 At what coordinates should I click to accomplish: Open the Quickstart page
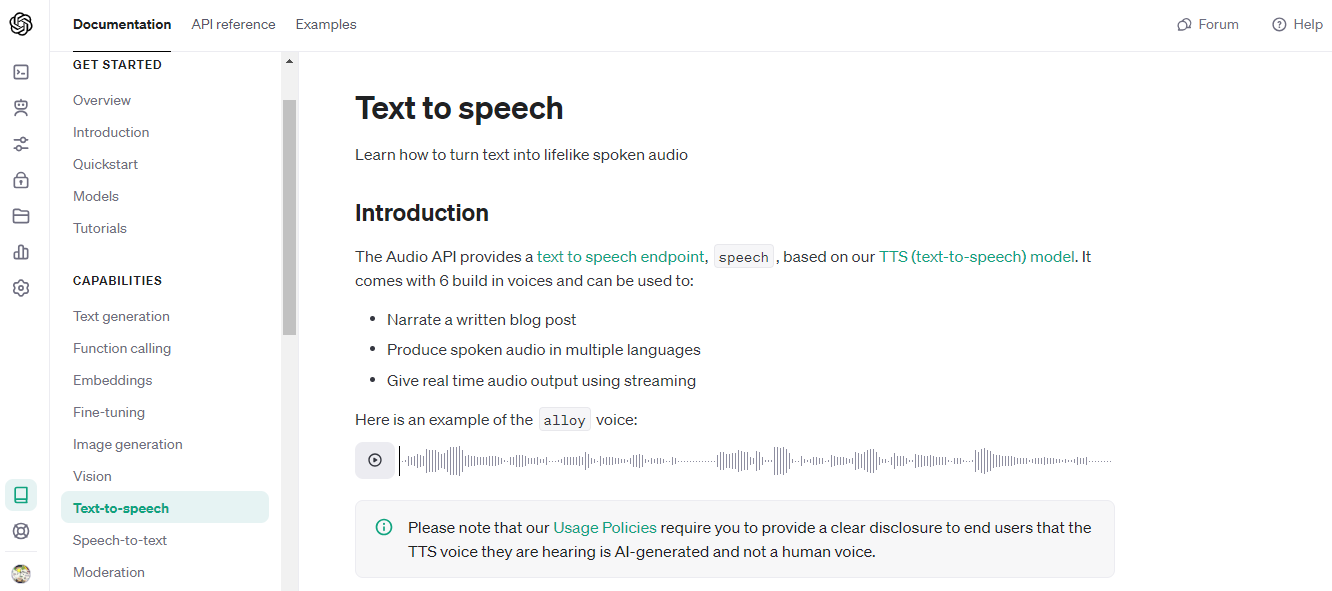(x=105, y=164)
